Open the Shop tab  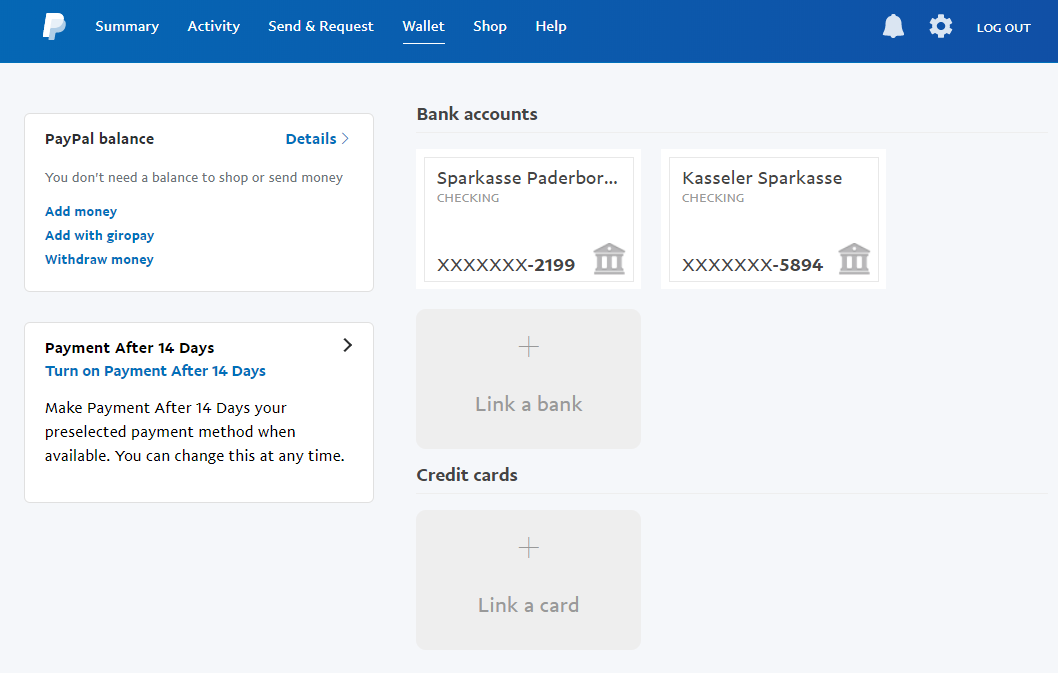click(490, 26)
